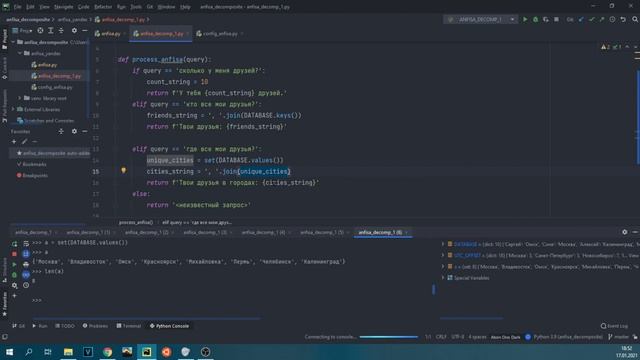Click the green Git commit checkmark
This screenshot has height=360, width=640.
(591, 19)
